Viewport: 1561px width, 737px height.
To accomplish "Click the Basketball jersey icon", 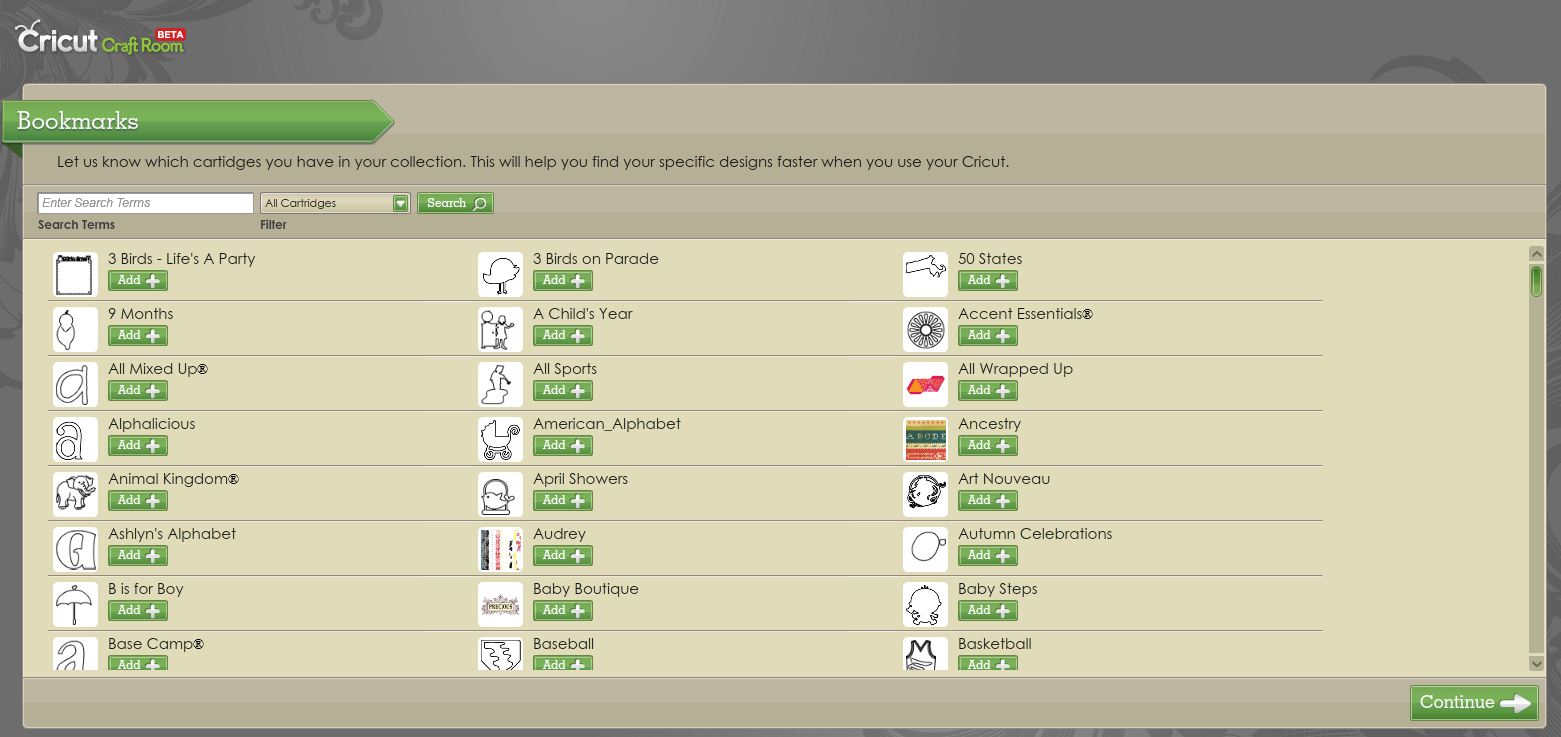I will coord(925,654).
